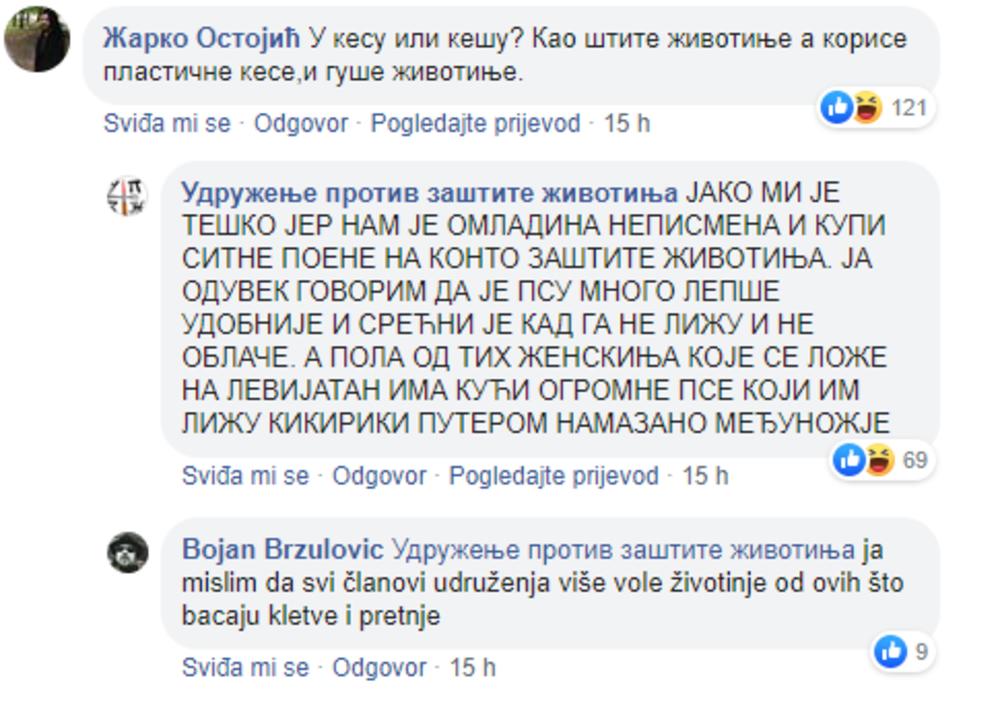Click Жарко Остојић's profile picture
Screen dimensions: 1000x701
37,40
